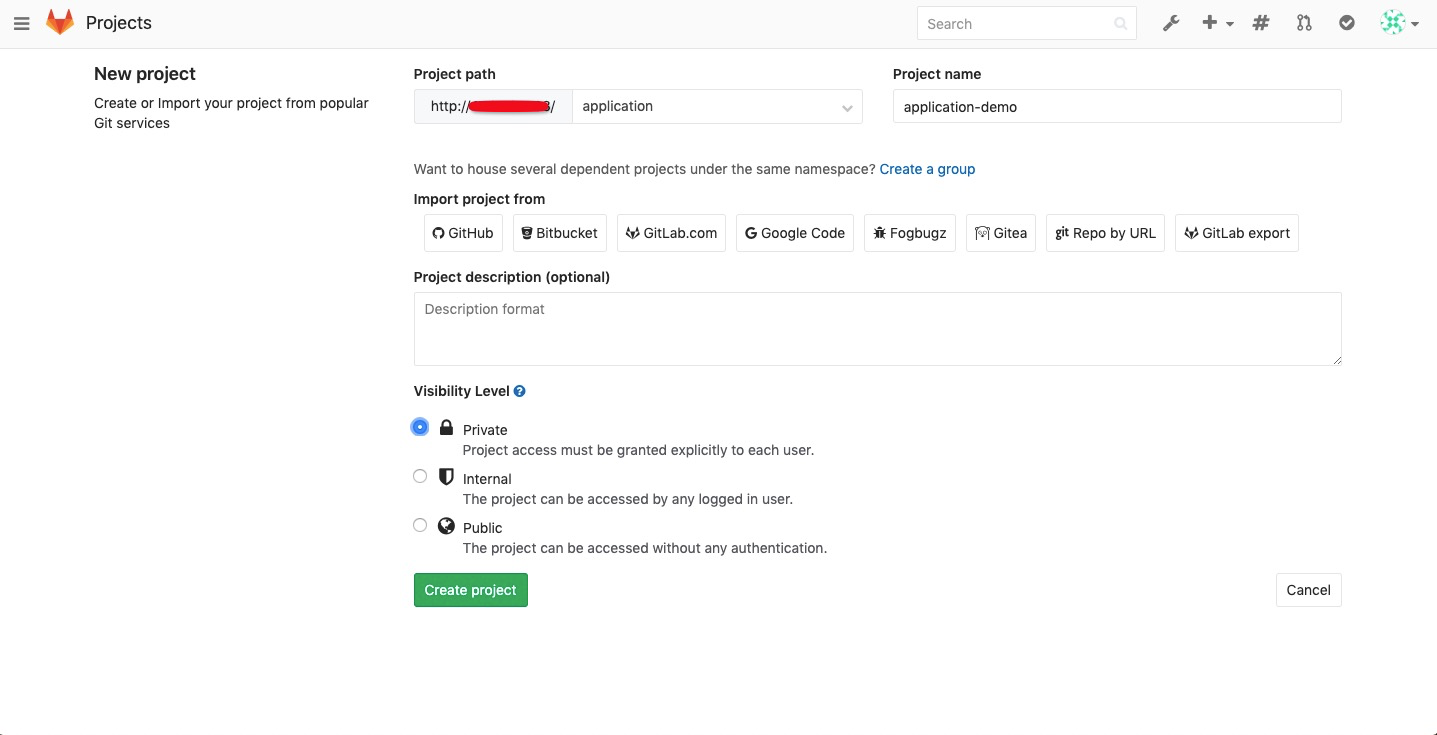Expand the application namespace dropdown
1437x735 pixels.
coord(717,106)
